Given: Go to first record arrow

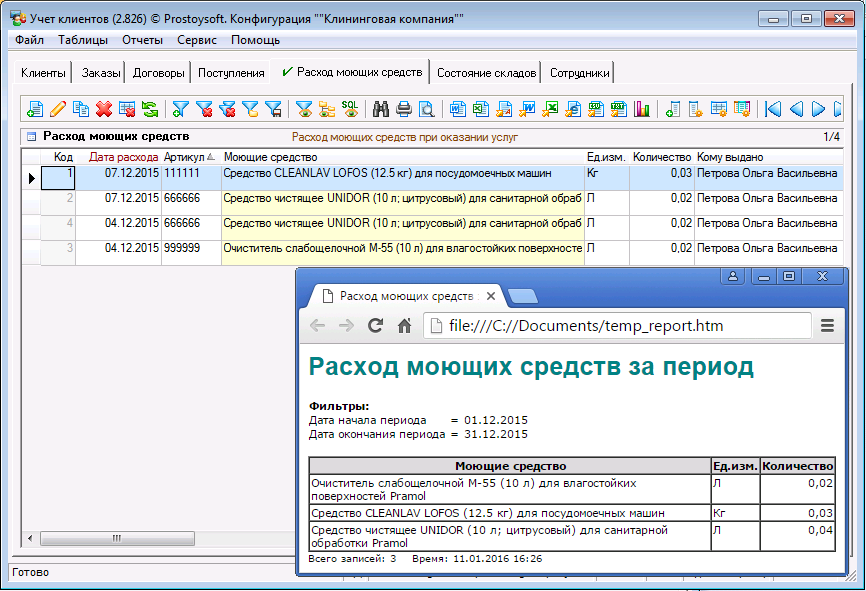Looking at the screenshot, I should (x=773, y=109).
